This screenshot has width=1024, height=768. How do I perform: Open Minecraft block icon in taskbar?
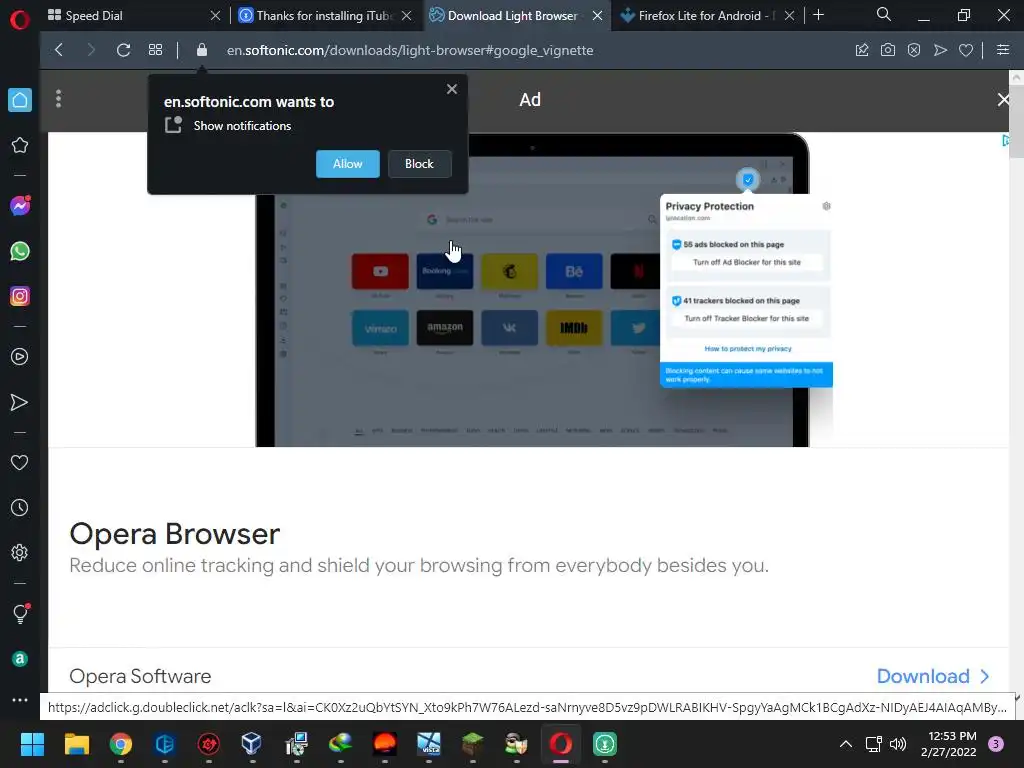pos(472,744)
